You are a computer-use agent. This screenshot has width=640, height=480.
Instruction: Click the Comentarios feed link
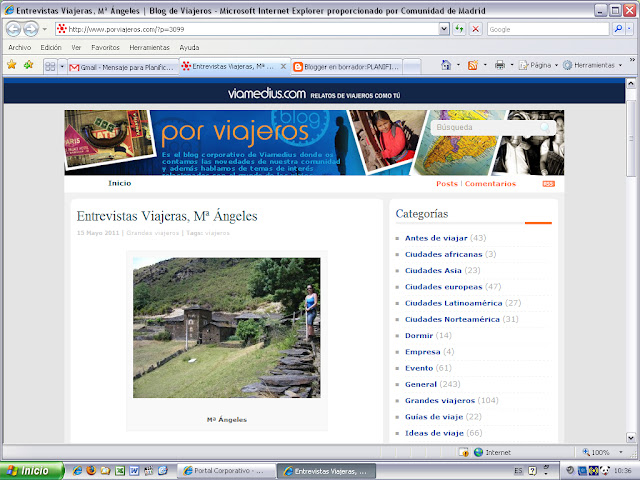pos(490,184)
